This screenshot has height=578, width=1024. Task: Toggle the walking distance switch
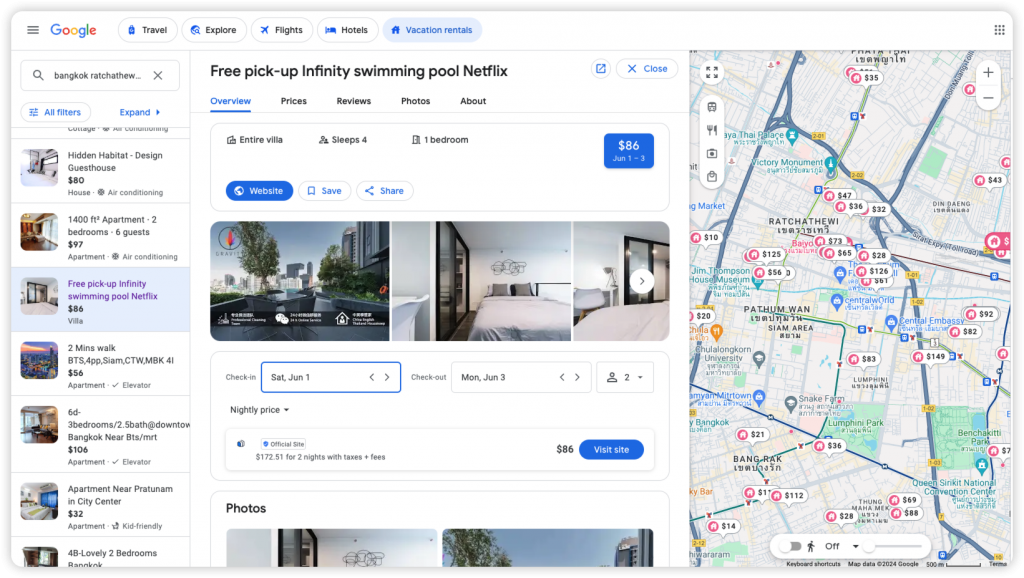(x=790, y=546)
